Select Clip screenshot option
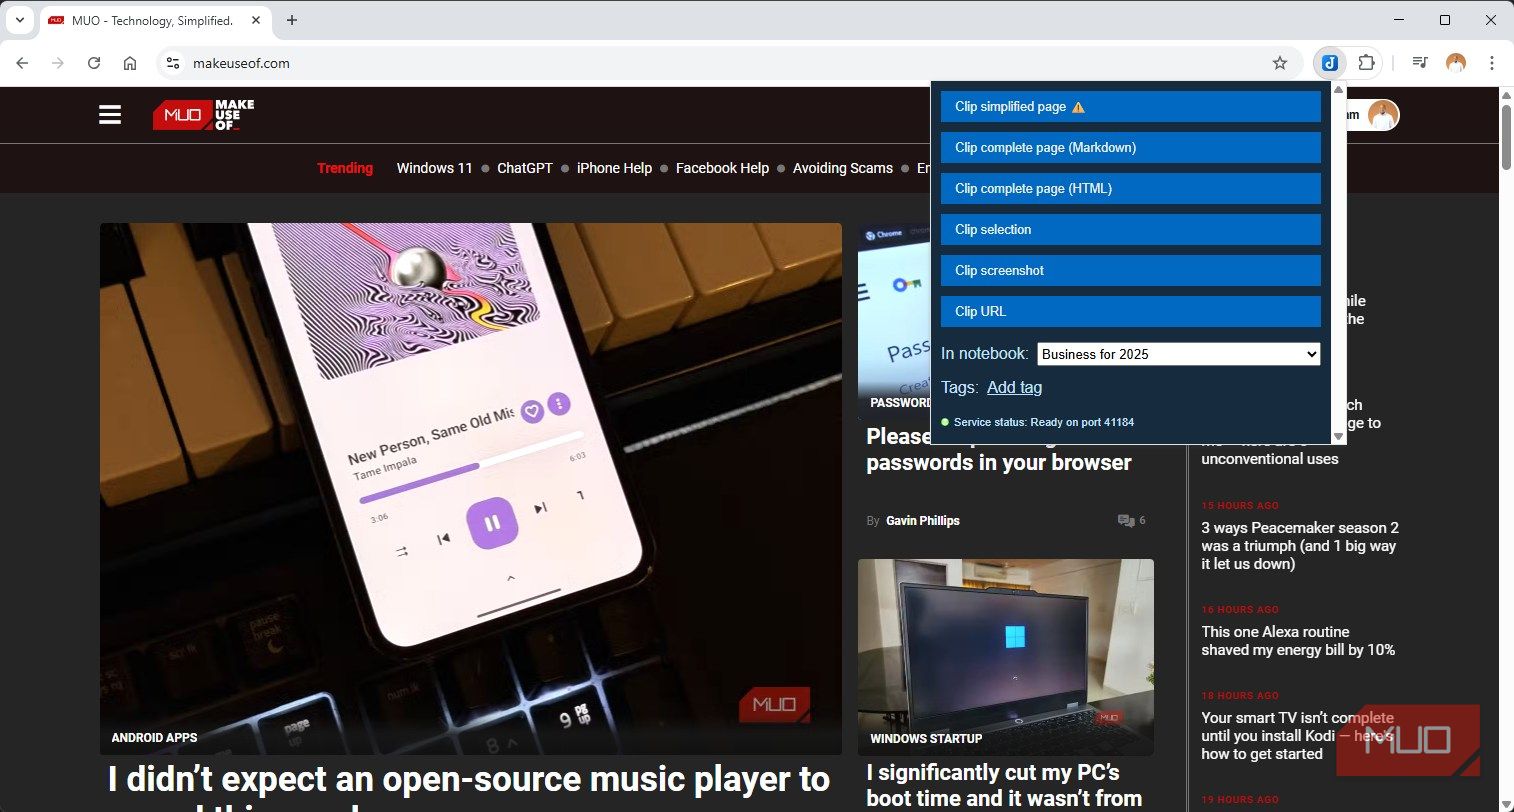The width and height of the screenshot is (1514, 812). [x=1131, y=271]
